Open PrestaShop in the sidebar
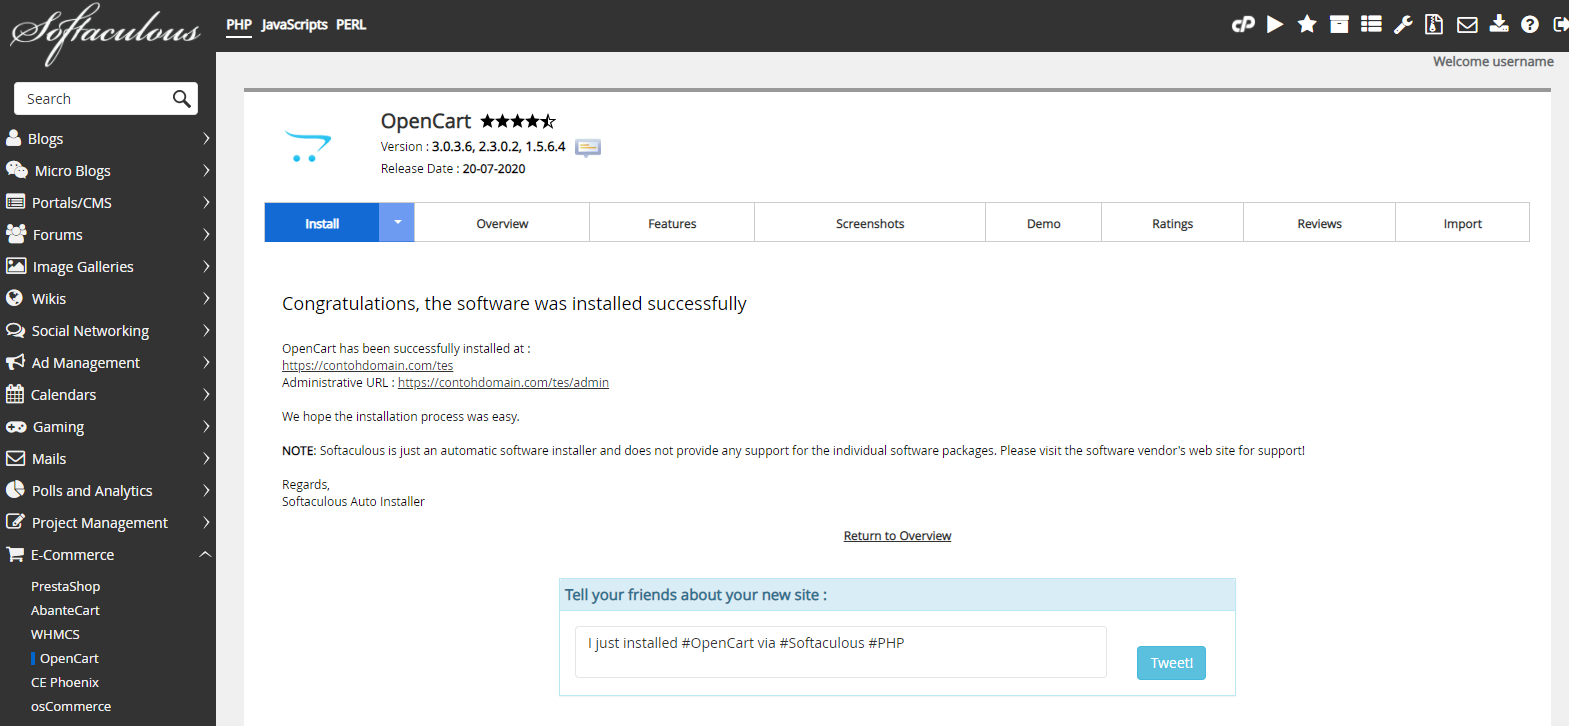 65,586
